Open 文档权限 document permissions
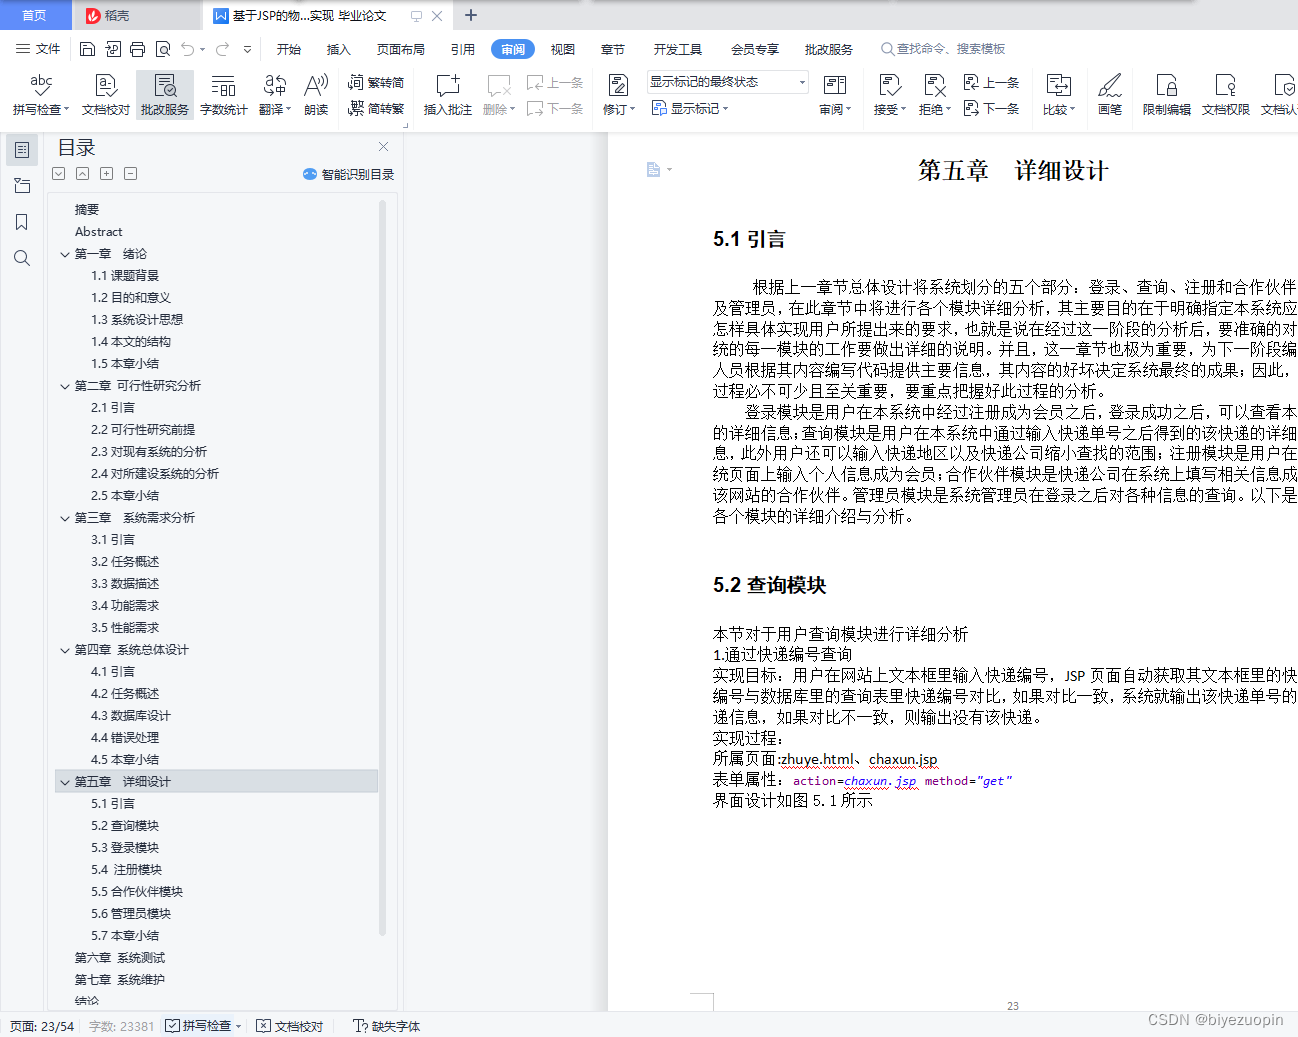1298x1037 pixels. pos(1225,95)
